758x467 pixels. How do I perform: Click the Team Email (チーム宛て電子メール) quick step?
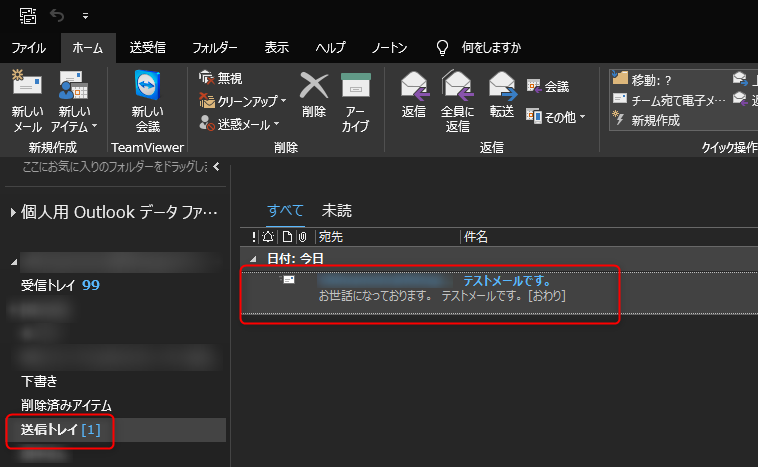(x=669, y=100)
